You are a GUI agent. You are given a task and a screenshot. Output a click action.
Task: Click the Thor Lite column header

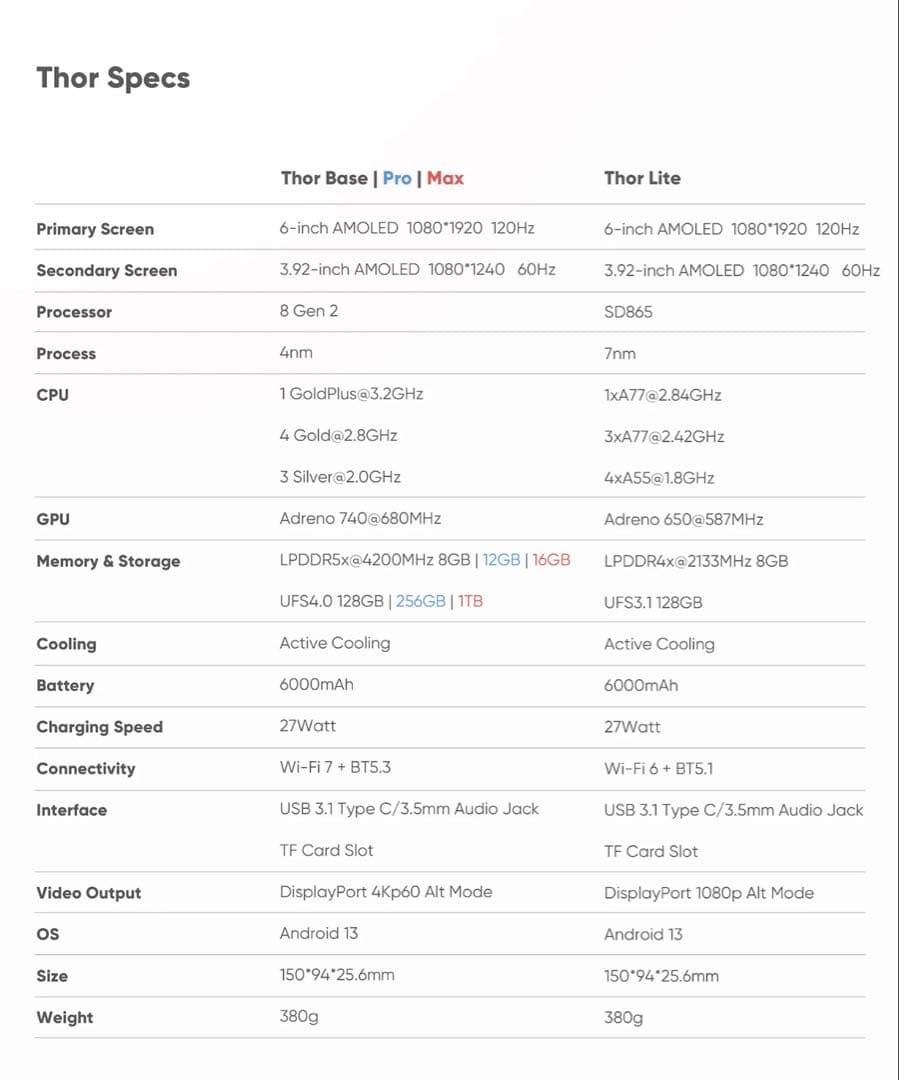pyautogui.click(x=642, y=178)
